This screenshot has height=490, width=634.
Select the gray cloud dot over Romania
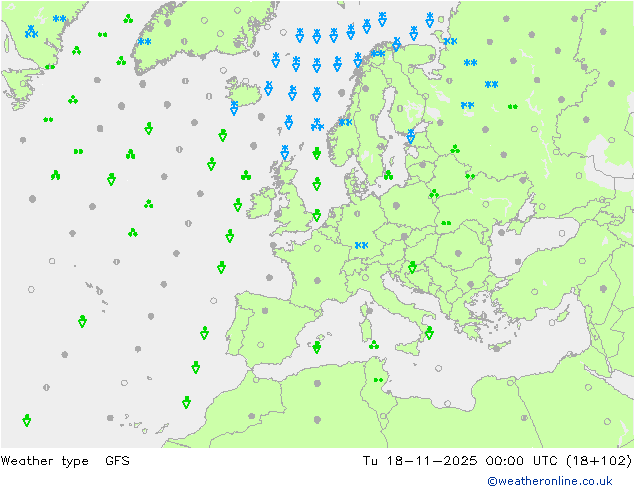click(458, 253)
